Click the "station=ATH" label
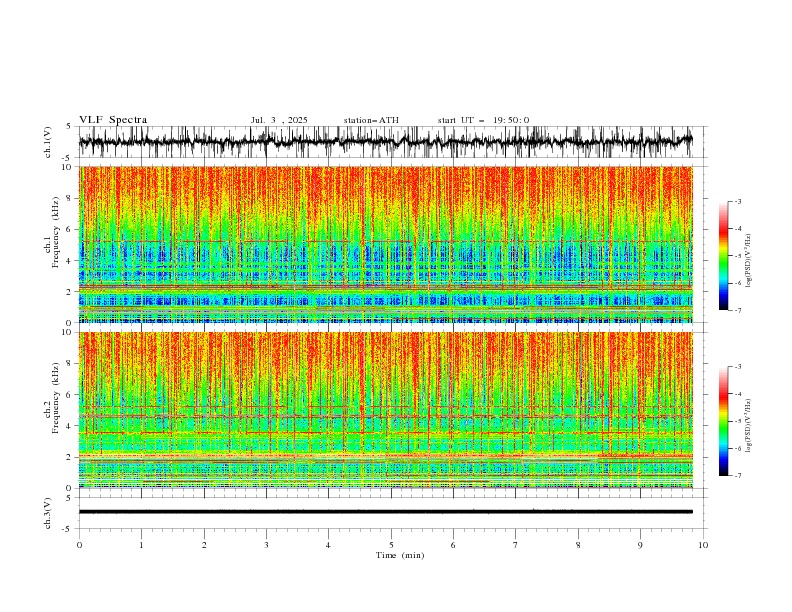The width and height of the screenshot is (792, 612). 371,120
